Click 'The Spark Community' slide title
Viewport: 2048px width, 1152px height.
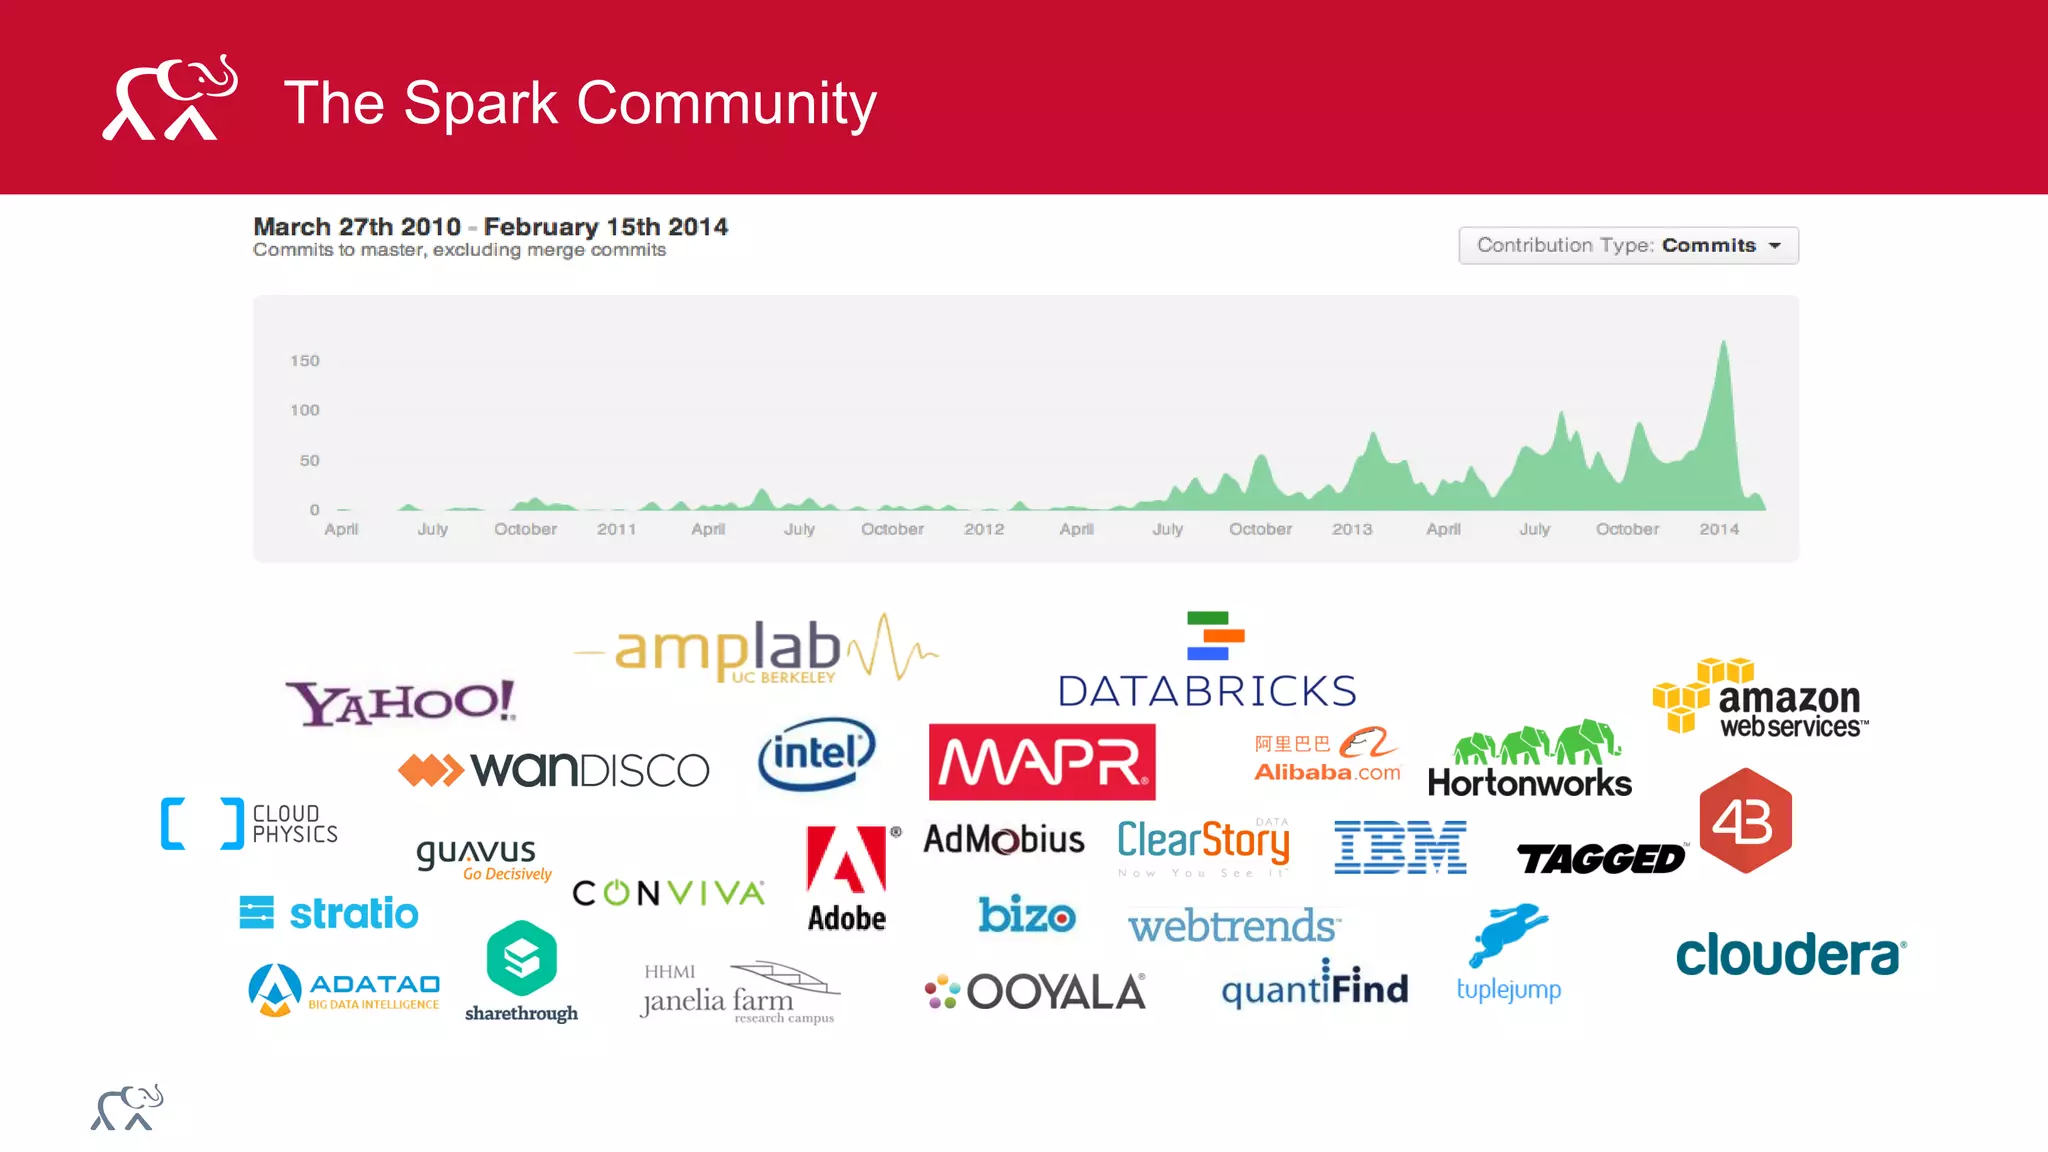(580, 103)
